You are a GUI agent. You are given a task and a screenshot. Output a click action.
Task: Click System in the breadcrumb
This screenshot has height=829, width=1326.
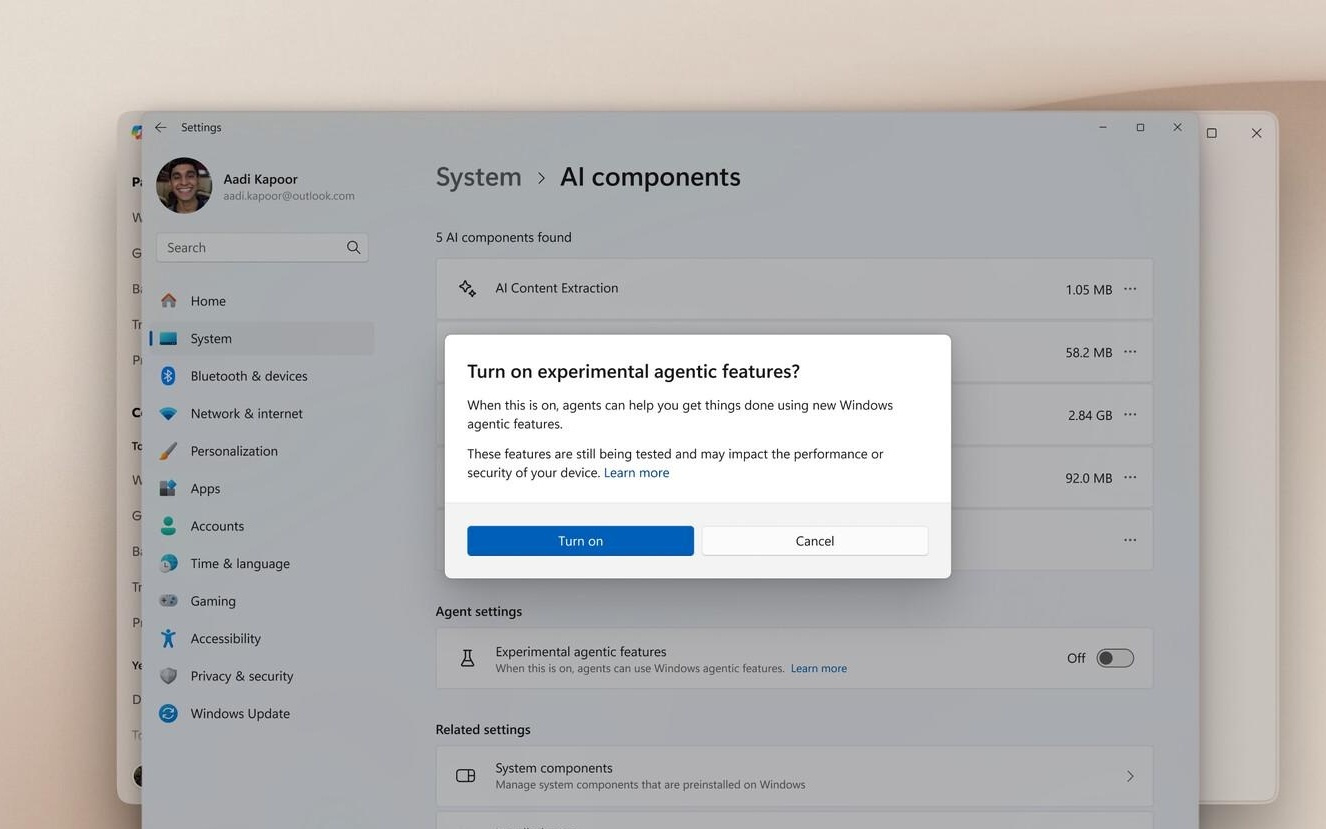coord(478,177)
